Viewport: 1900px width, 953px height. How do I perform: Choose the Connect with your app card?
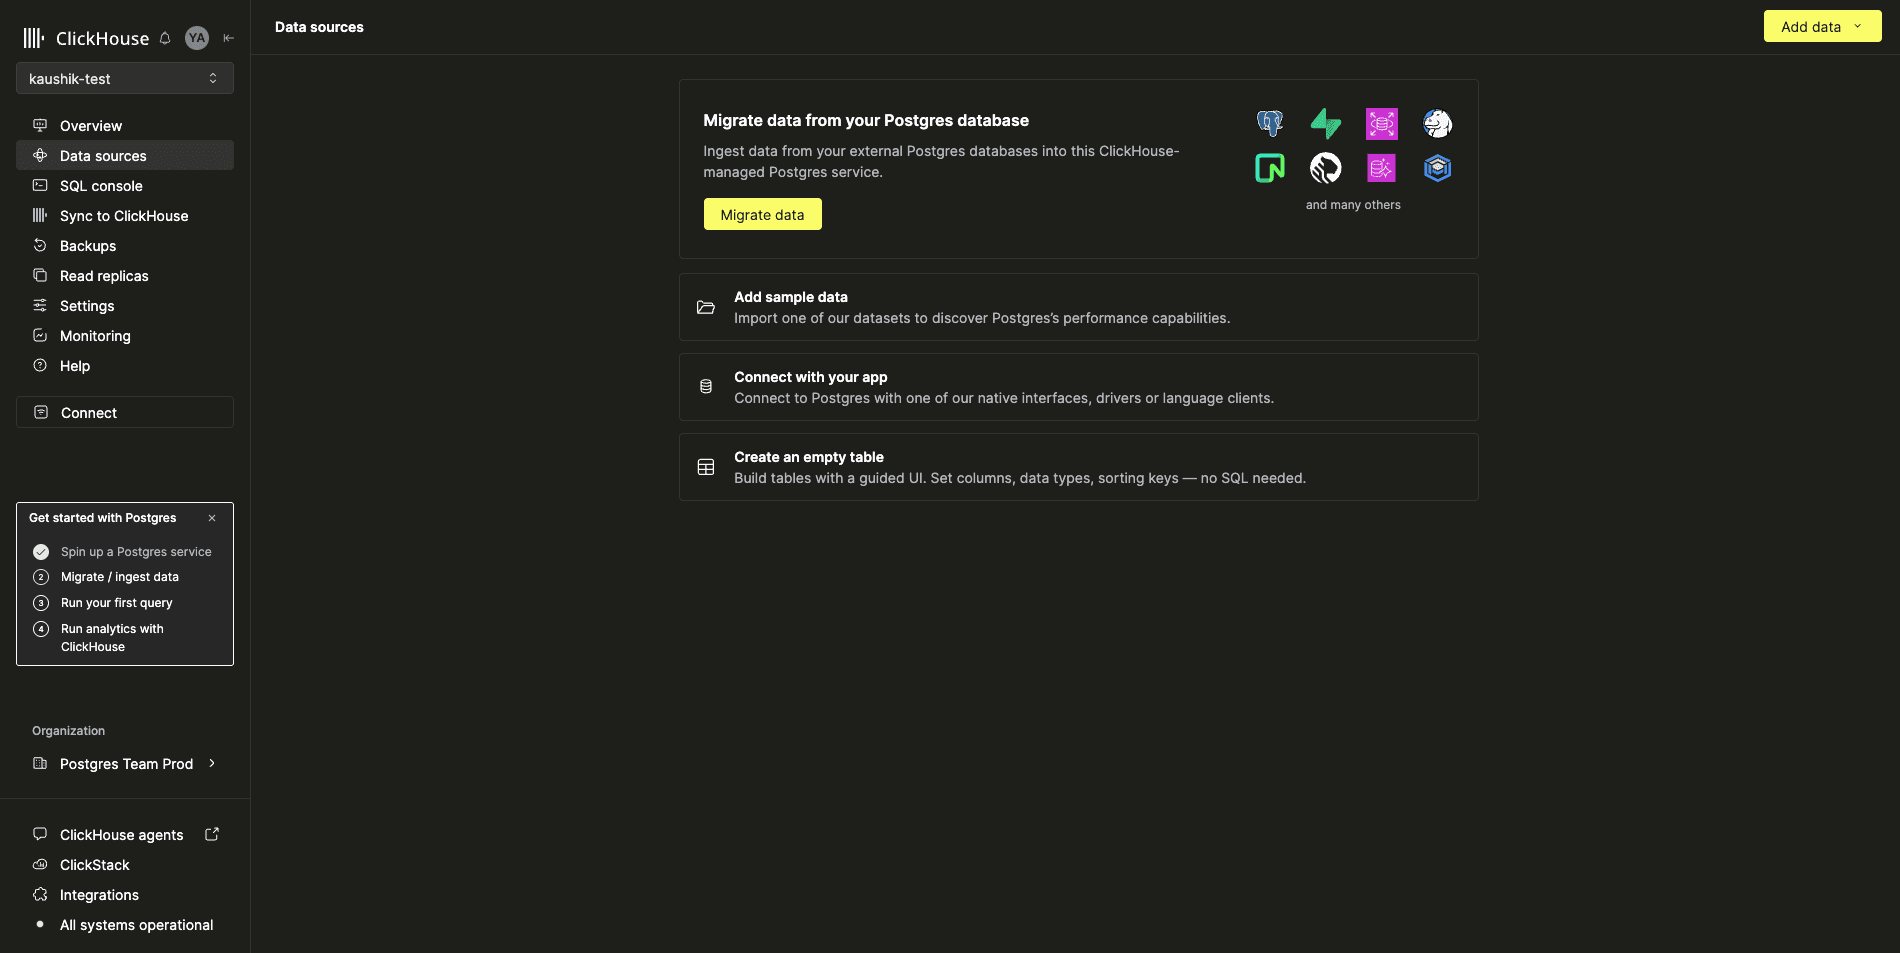click(1078, 387)
